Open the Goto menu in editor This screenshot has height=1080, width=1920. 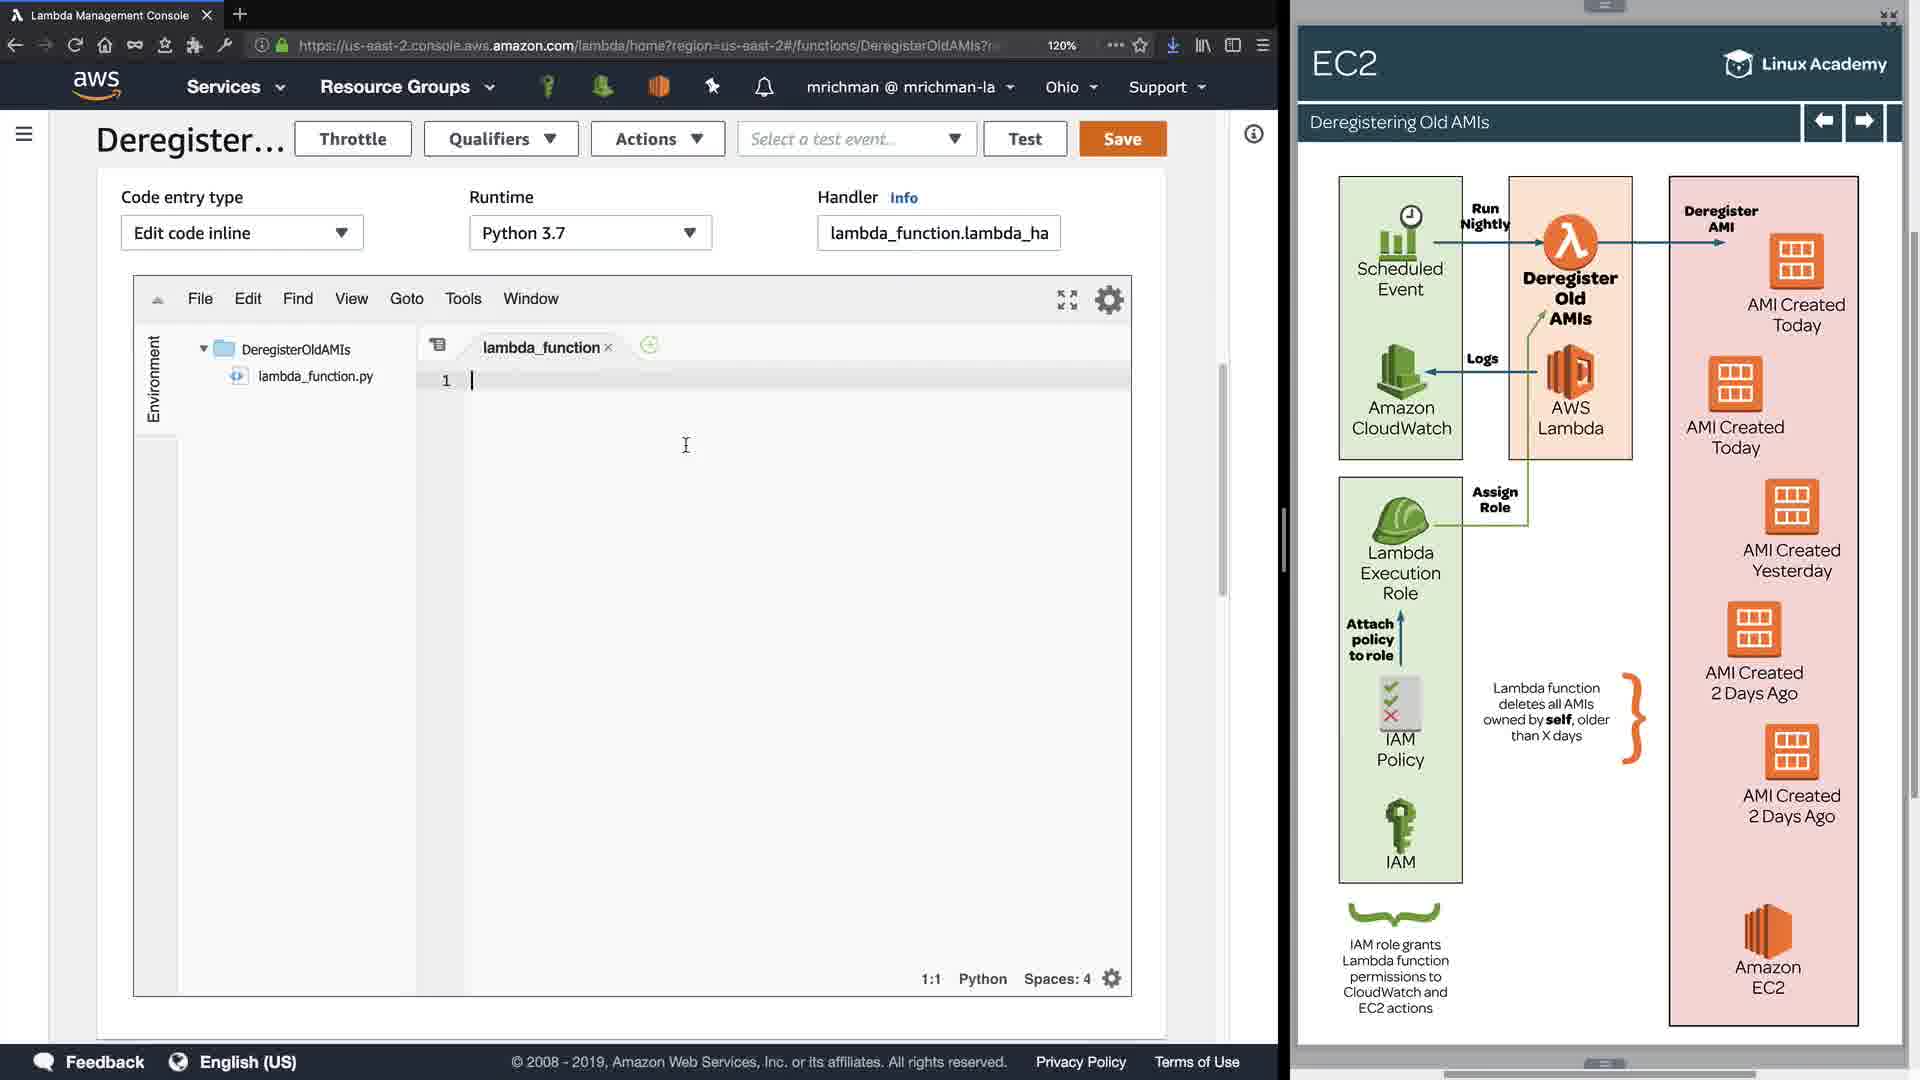click(x=406, y=299)
